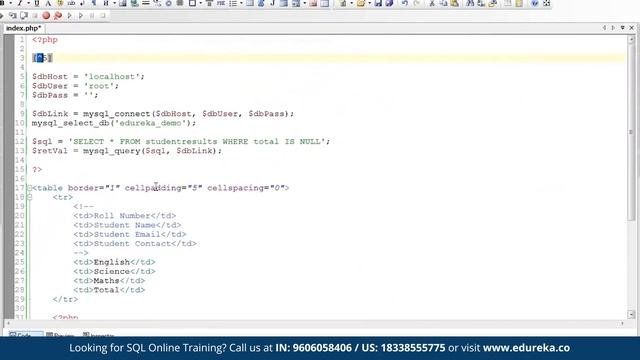Collapse the table tag fold marker
Image resolution: width=640 pixels, height=360 pixels.
click(x=29, y=188)
